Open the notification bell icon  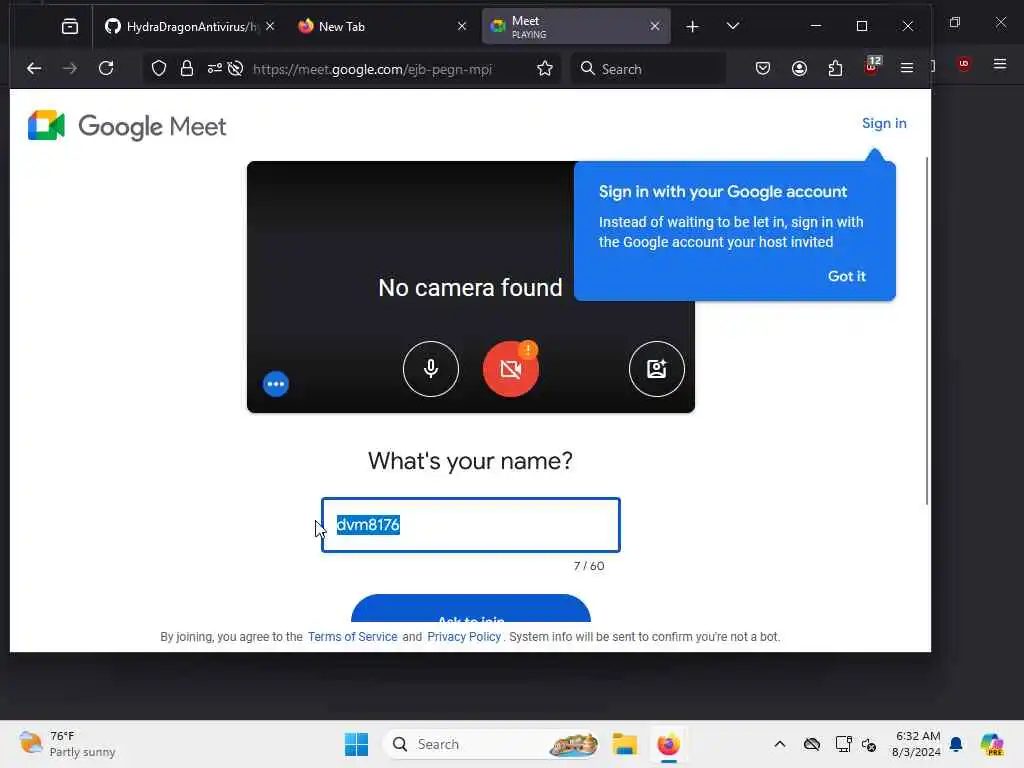(956, 744)
